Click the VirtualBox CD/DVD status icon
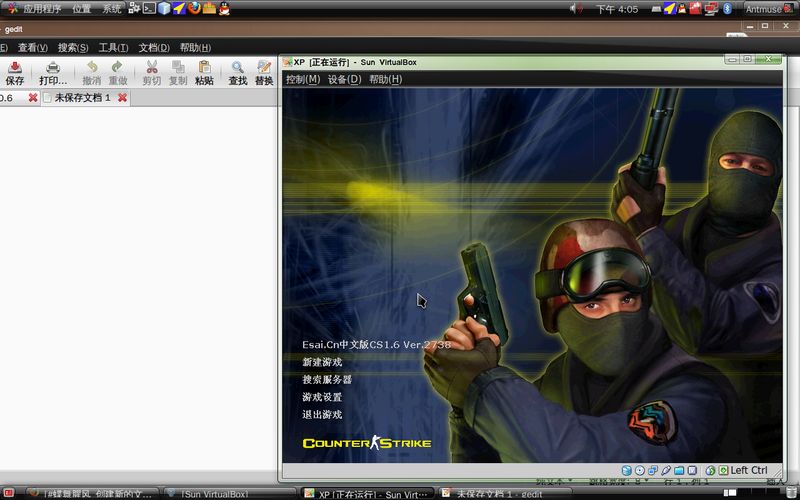The height and width of the screenshot is (500, 800). [x=639, y=470]
